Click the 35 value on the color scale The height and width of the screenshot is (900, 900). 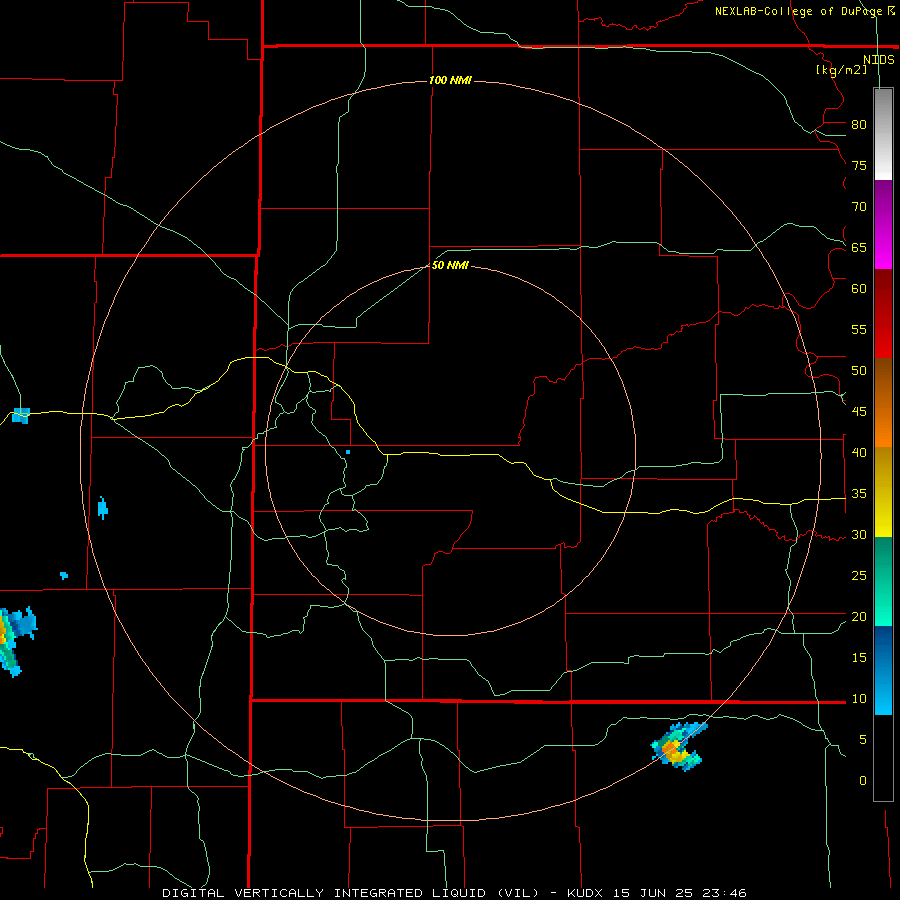(859, 494)
